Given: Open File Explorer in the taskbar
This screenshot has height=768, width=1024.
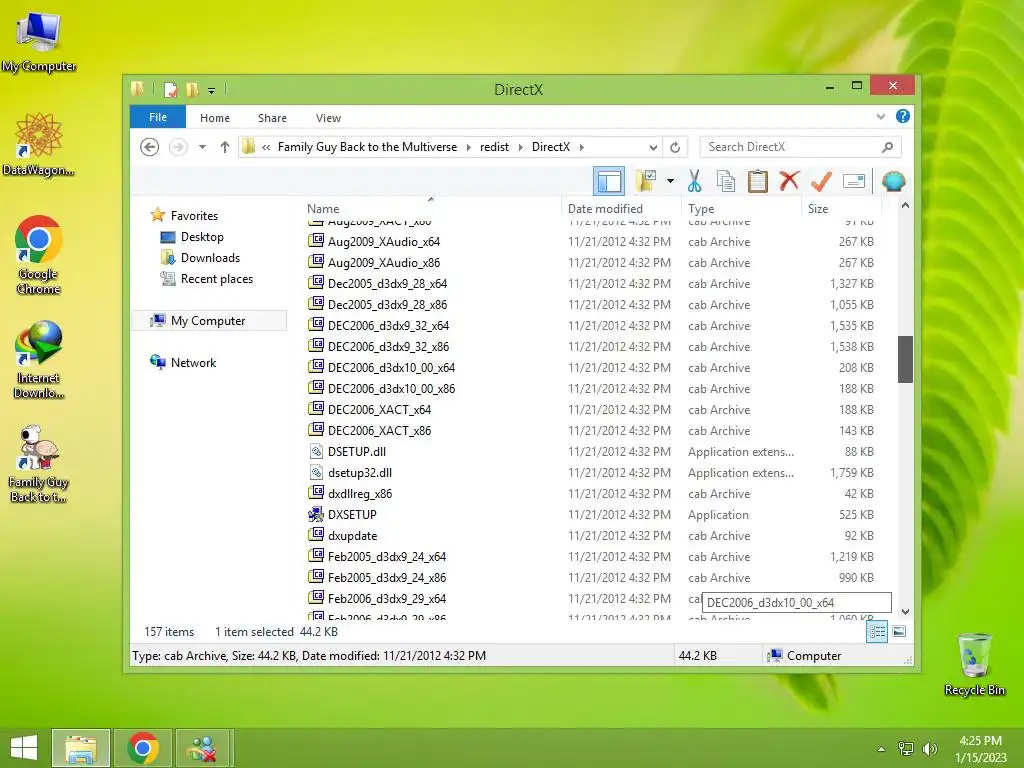Looking at the screenshot, I should 80,748.
